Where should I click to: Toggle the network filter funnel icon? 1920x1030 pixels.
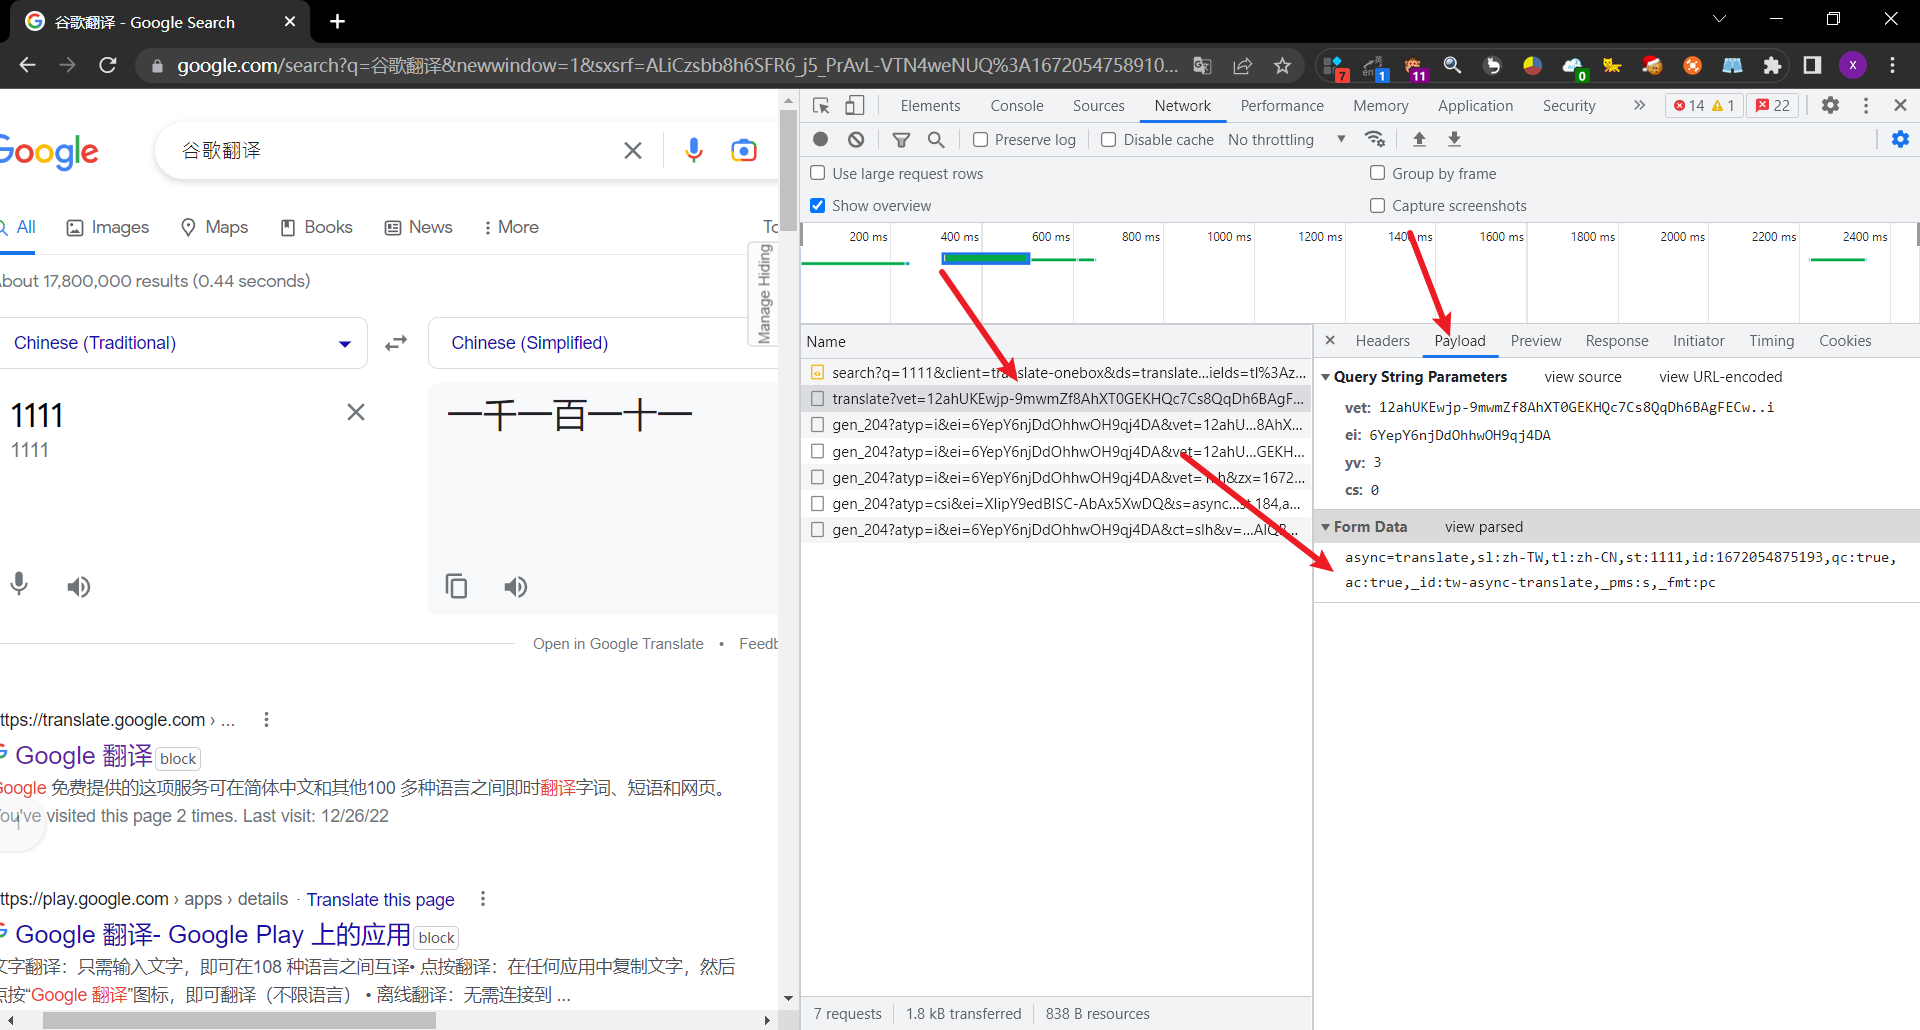click(x=901, y=140)
